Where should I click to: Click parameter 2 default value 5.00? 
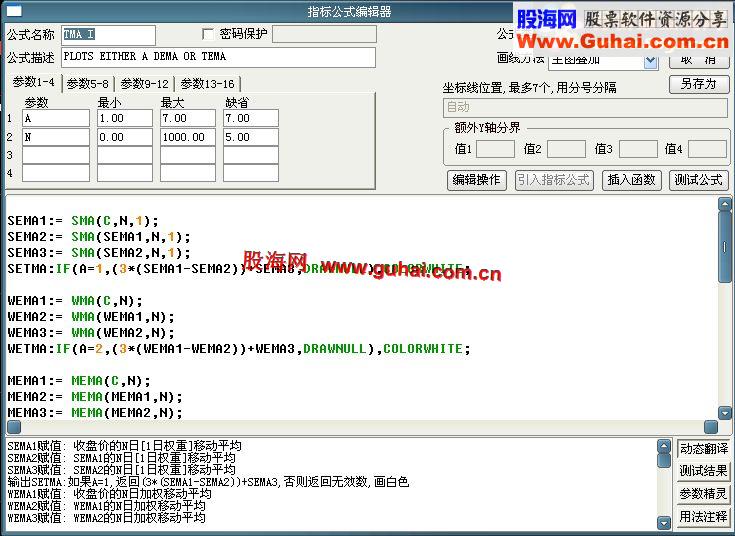[251, 137]
